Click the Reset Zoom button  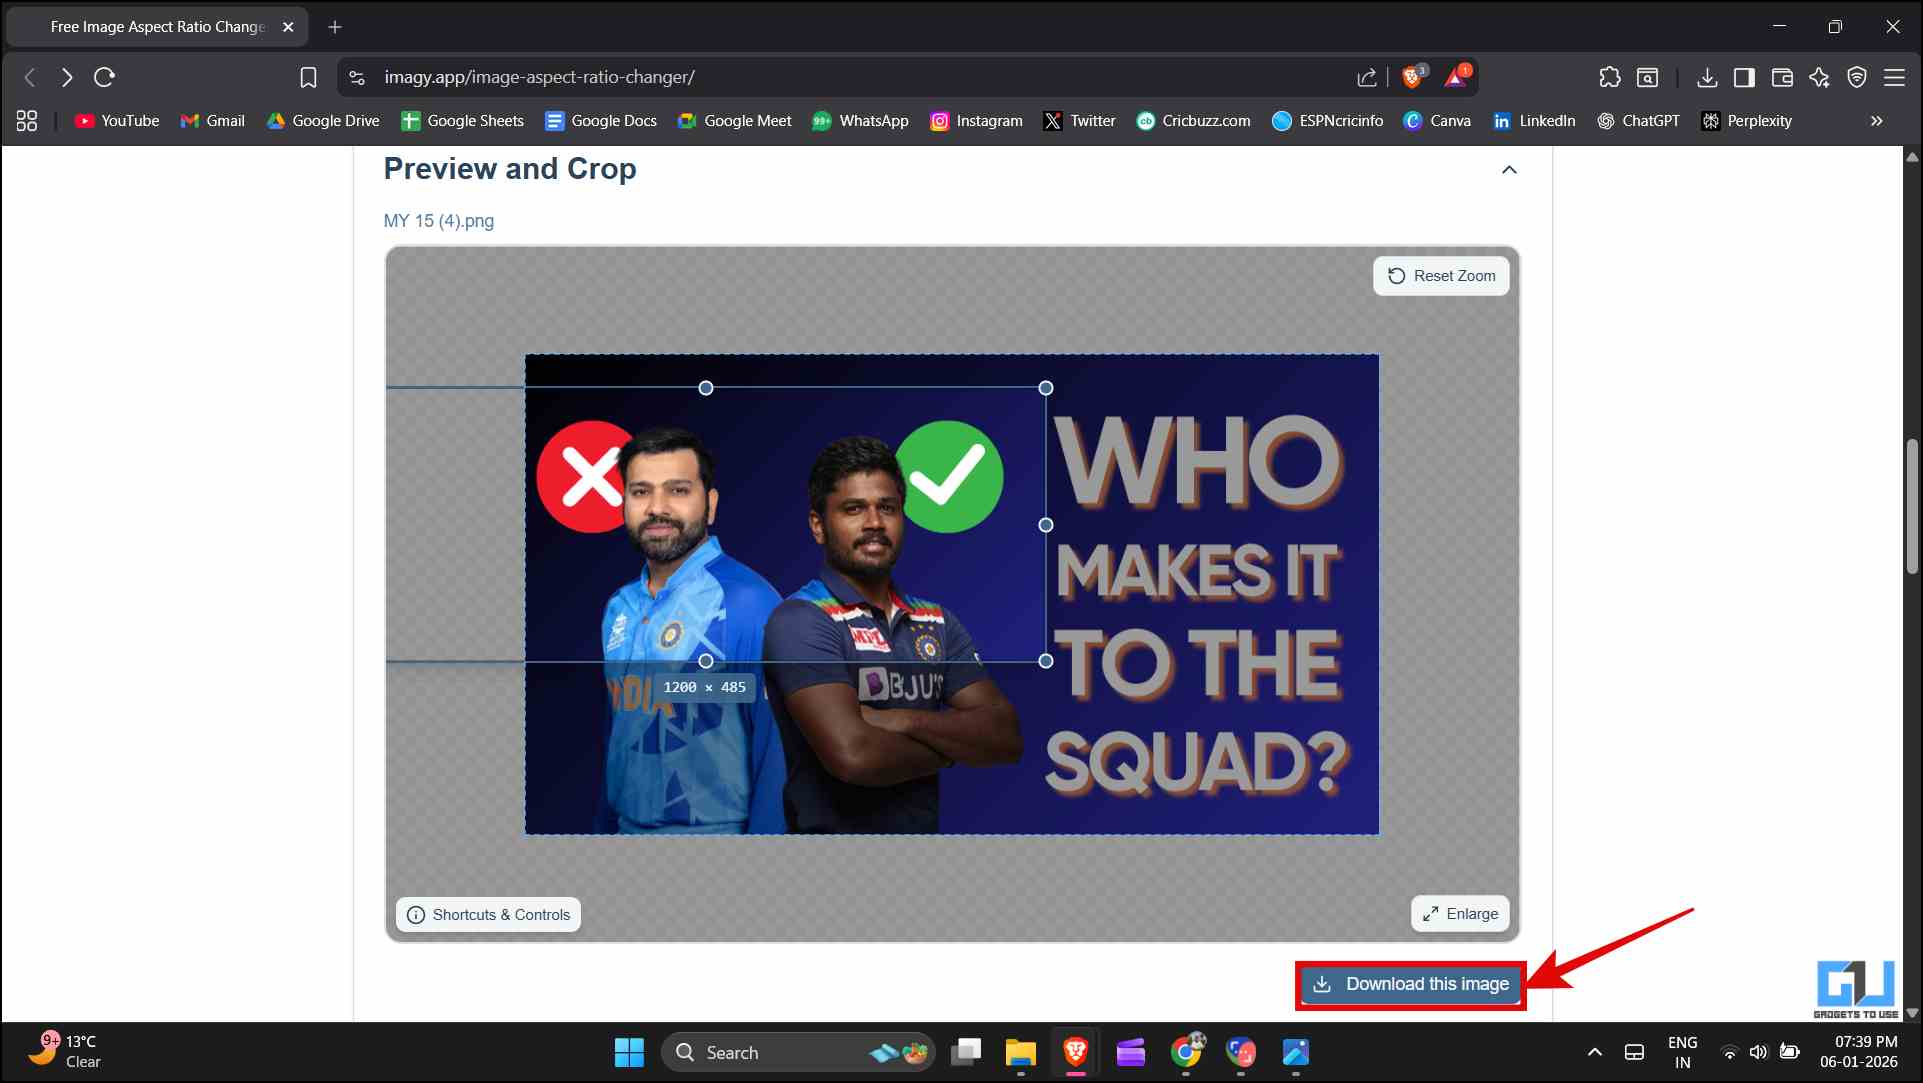[x=1441, y=276]
